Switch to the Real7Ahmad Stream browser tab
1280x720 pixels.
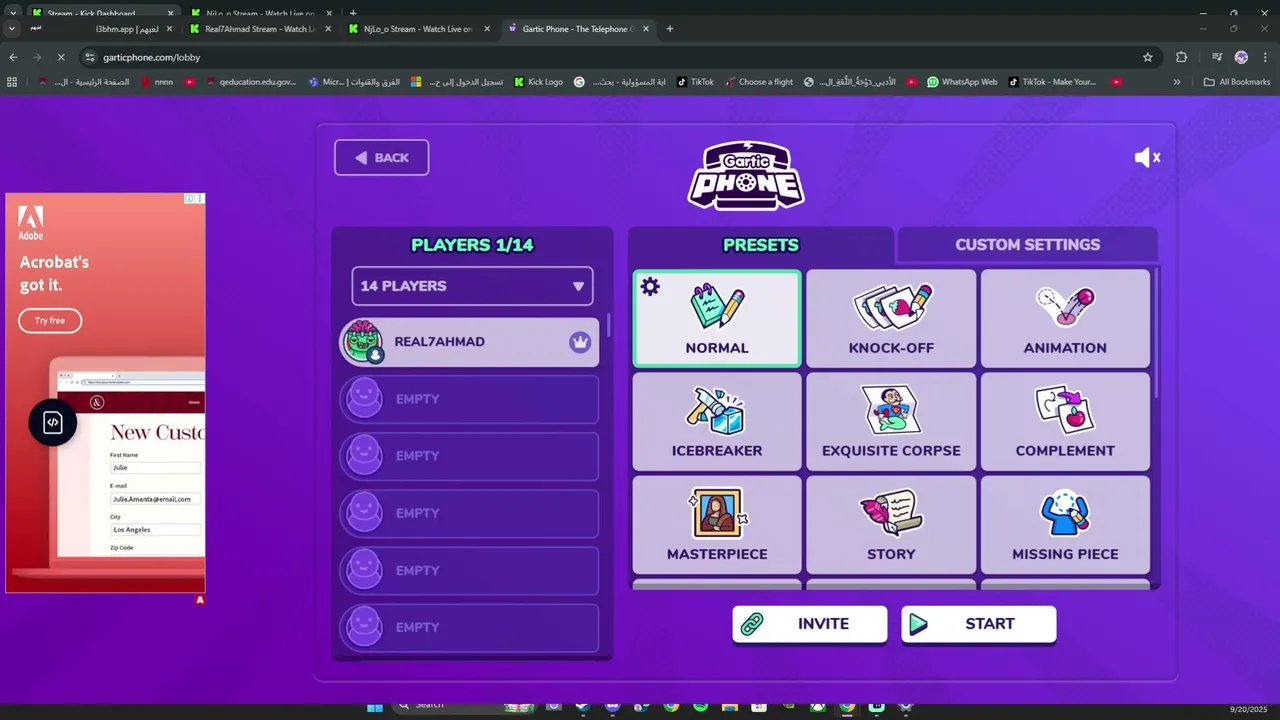click(x=260, y=29)
